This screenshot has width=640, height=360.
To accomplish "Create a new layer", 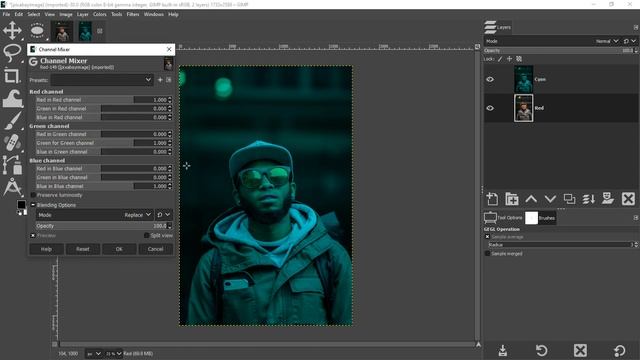I will click(x=492, y=199).
